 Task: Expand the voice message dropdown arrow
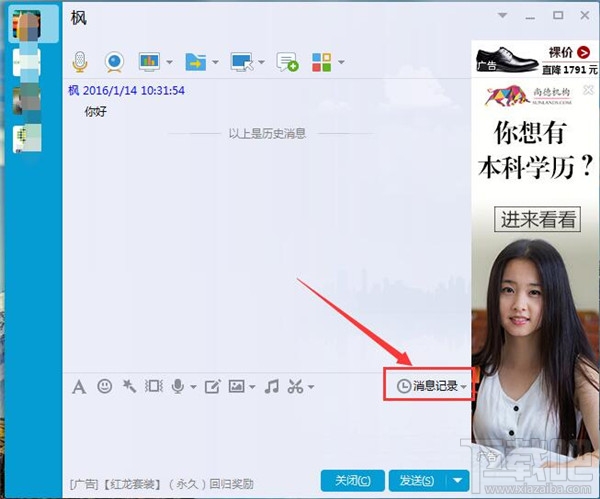click(193, 387)
